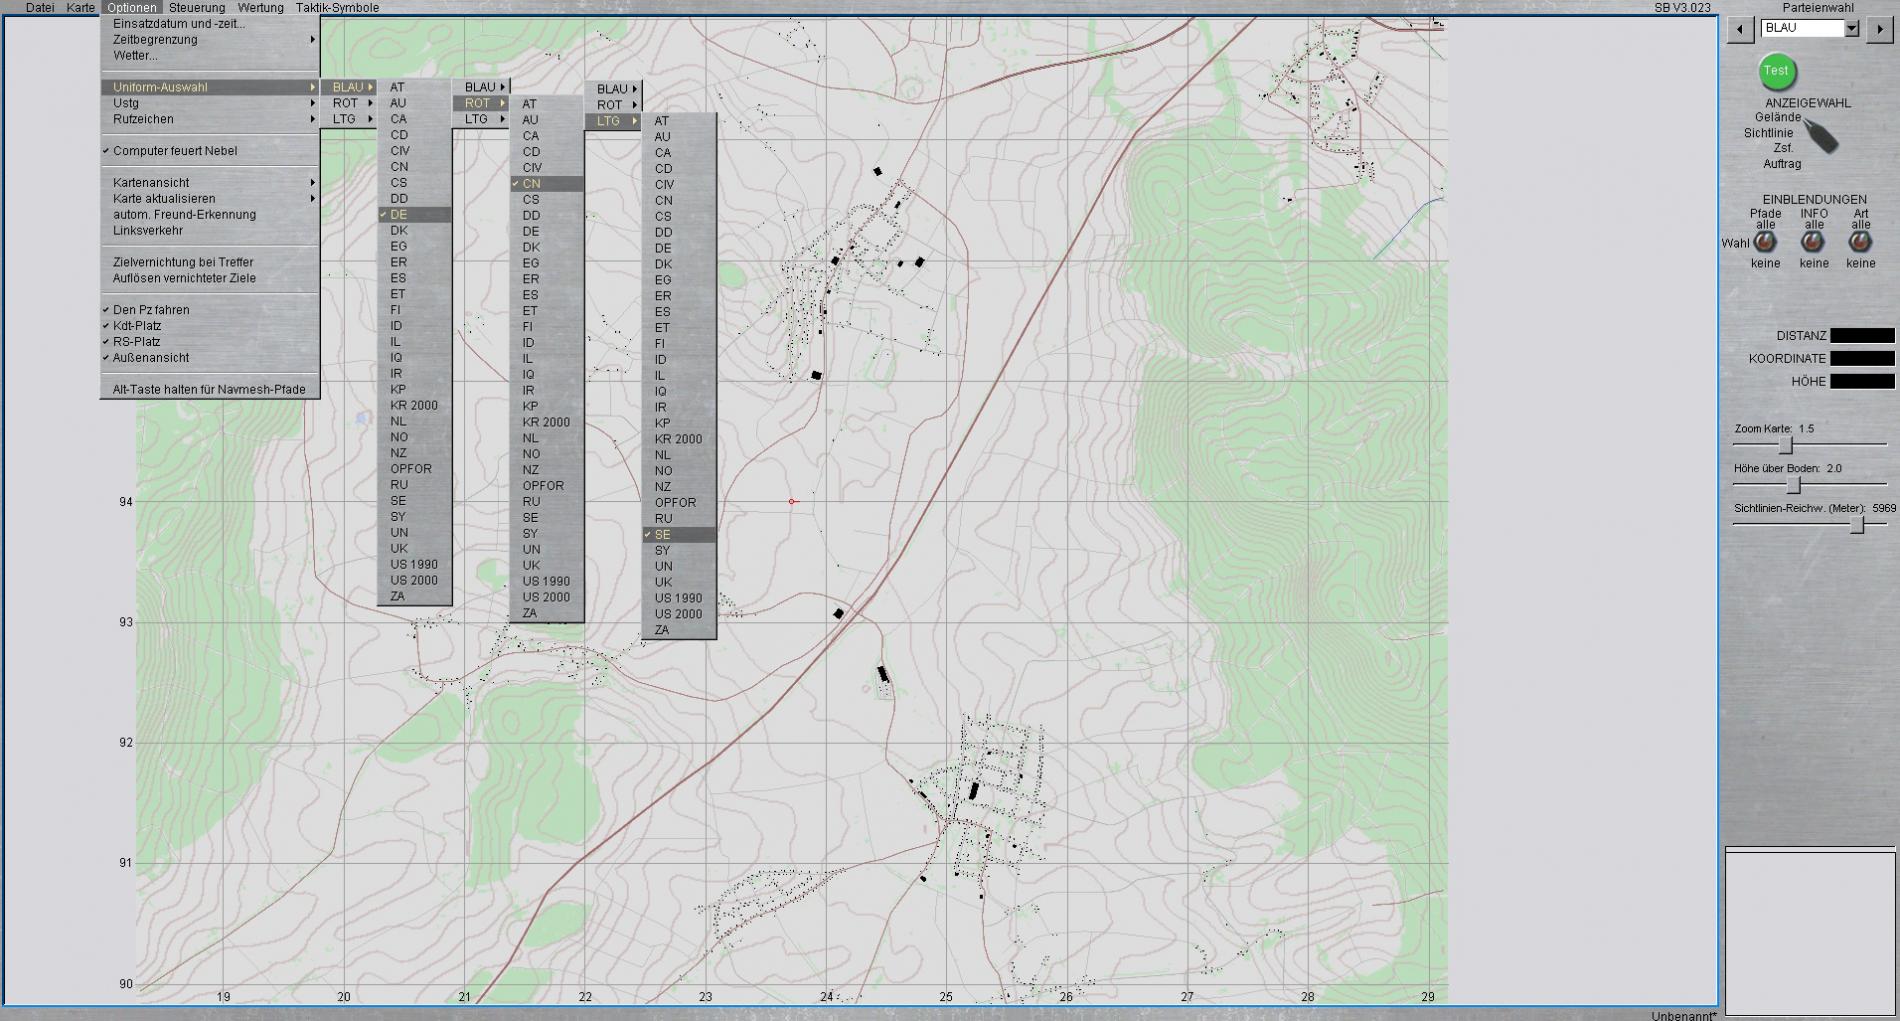Click the red unit marker on the map
Screen dimensions: 1900x1021
pyautogui.click(x=792, y=501)
